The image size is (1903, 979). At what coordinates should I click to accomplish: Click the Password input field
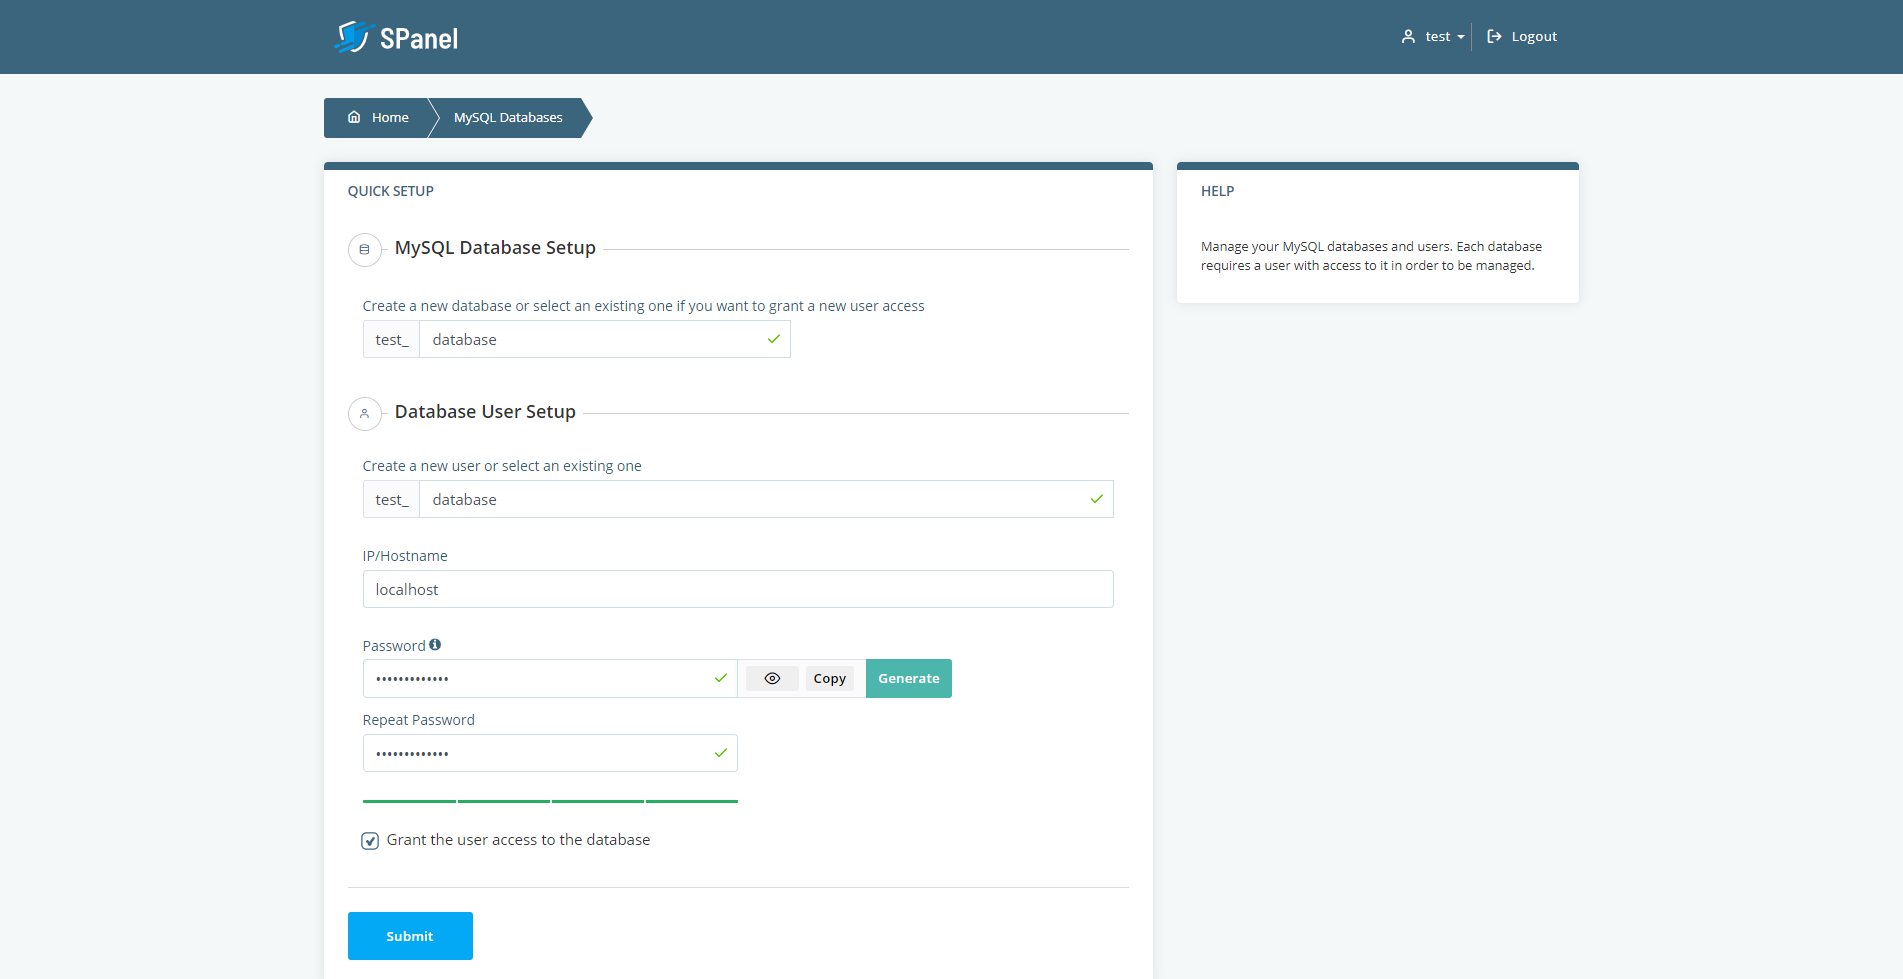click(550, 679)
